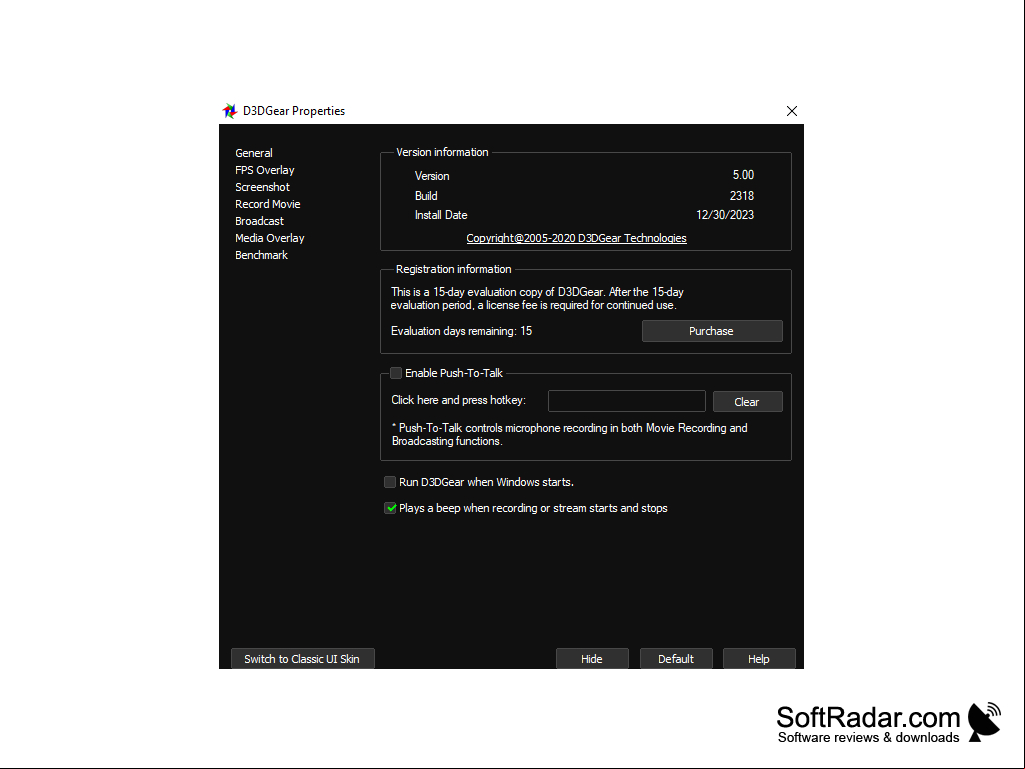Close the D3DGear Properties window

click(792, 111)
